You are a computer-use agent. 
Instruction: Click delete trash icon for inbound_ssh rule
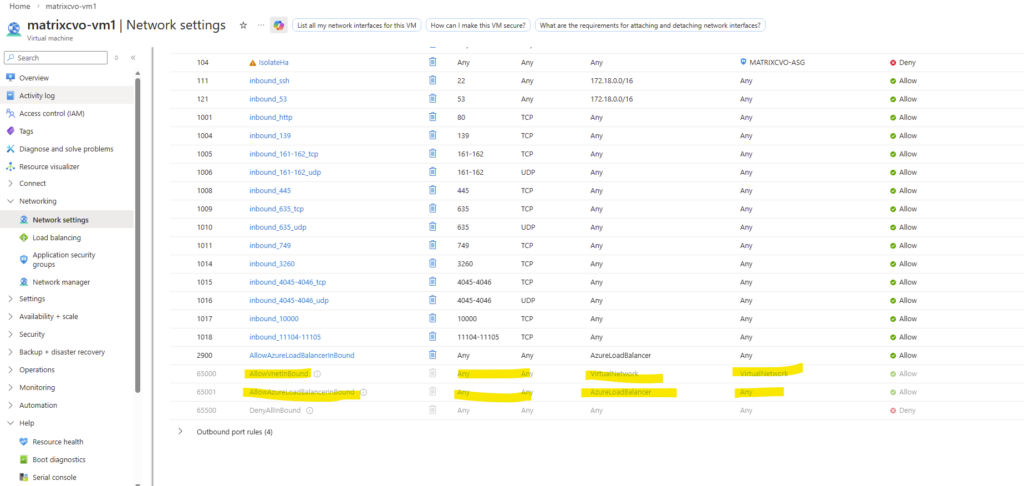(432, 80)
